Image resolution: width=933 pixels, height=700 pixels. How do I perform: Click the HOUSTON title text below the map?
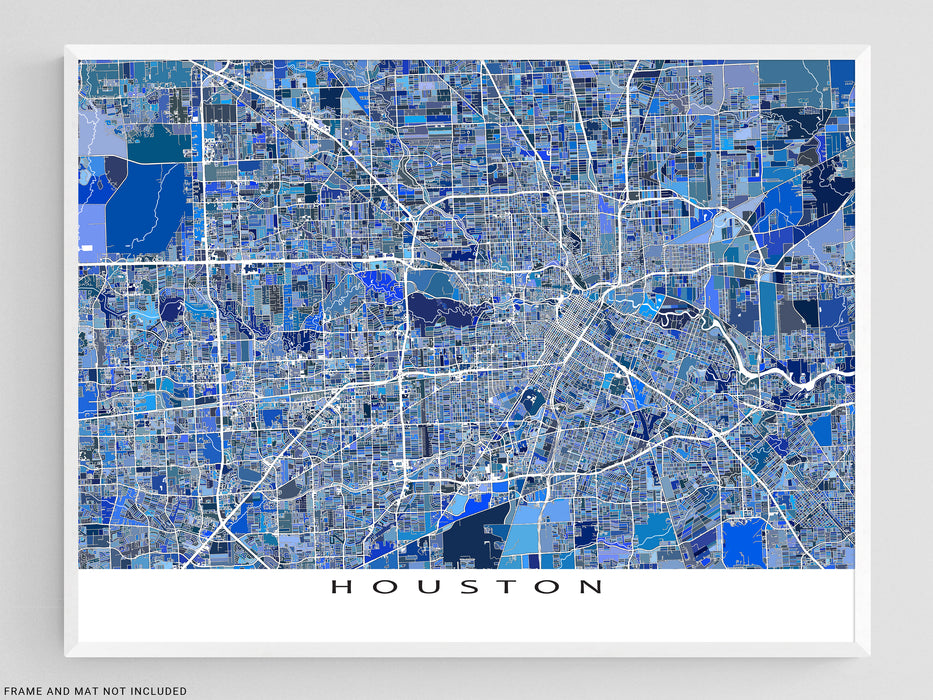pyautogui.click(x=467, y=587)
